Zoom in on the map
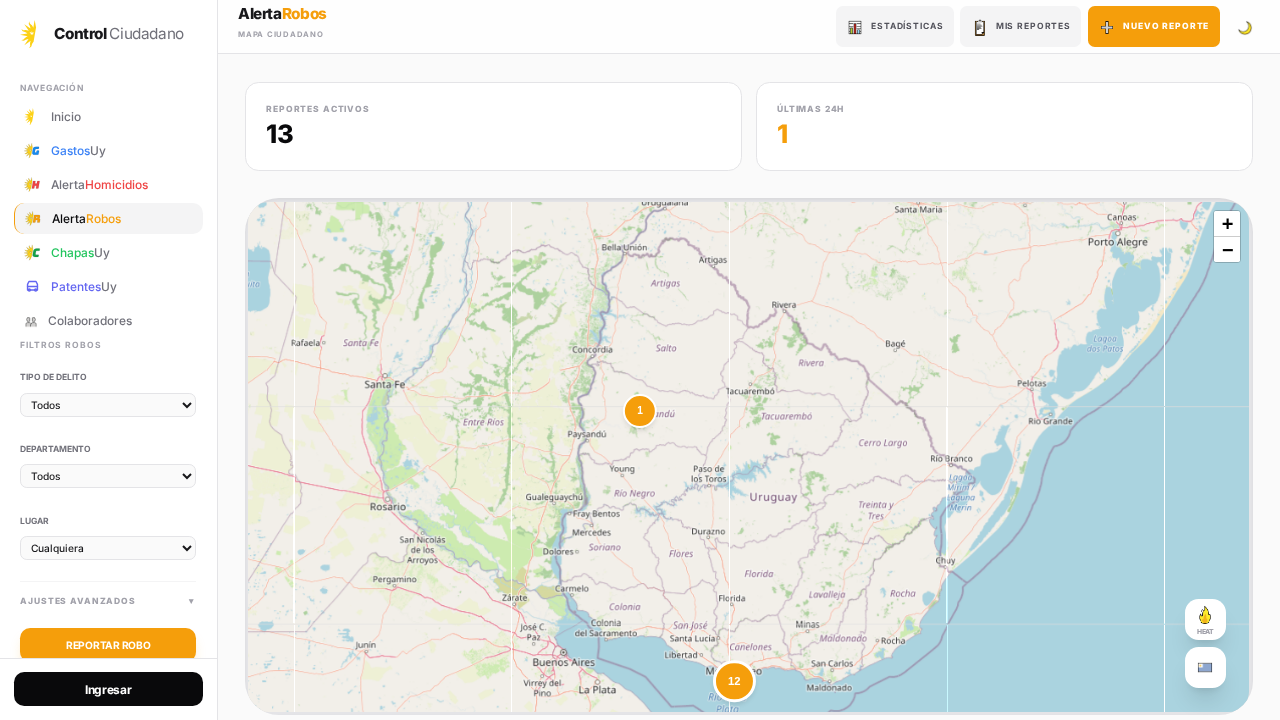Screen dimensions: 1280x720 tap(1227, 224)
